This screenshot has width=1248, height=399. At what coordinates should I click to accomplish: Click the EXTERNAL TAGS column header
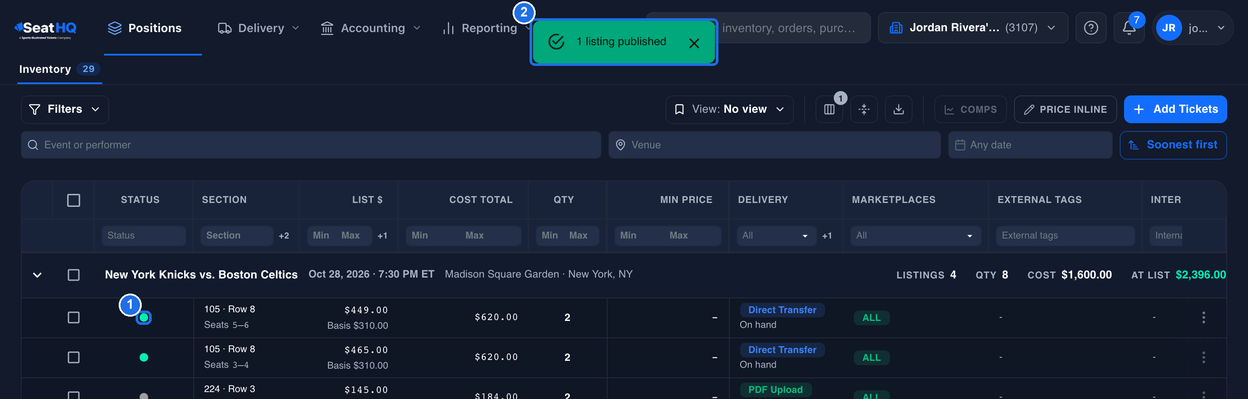(1040, 200)
